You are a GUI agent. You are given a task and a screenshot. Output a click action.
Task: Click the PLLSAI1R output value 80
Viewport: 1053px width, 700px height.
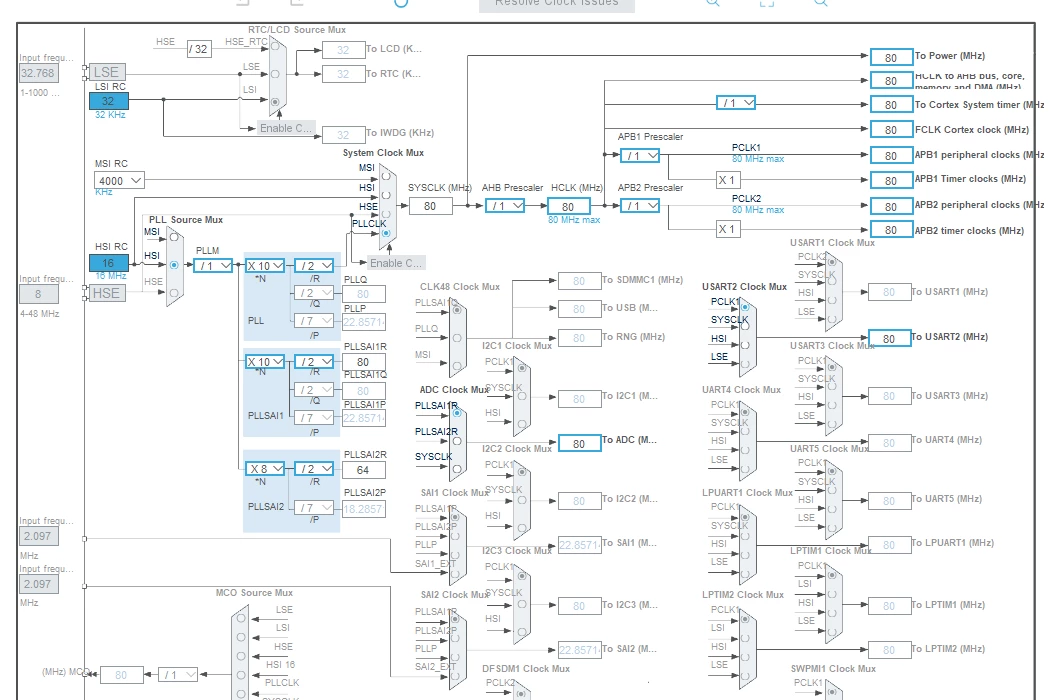click(x=363, y=361)
